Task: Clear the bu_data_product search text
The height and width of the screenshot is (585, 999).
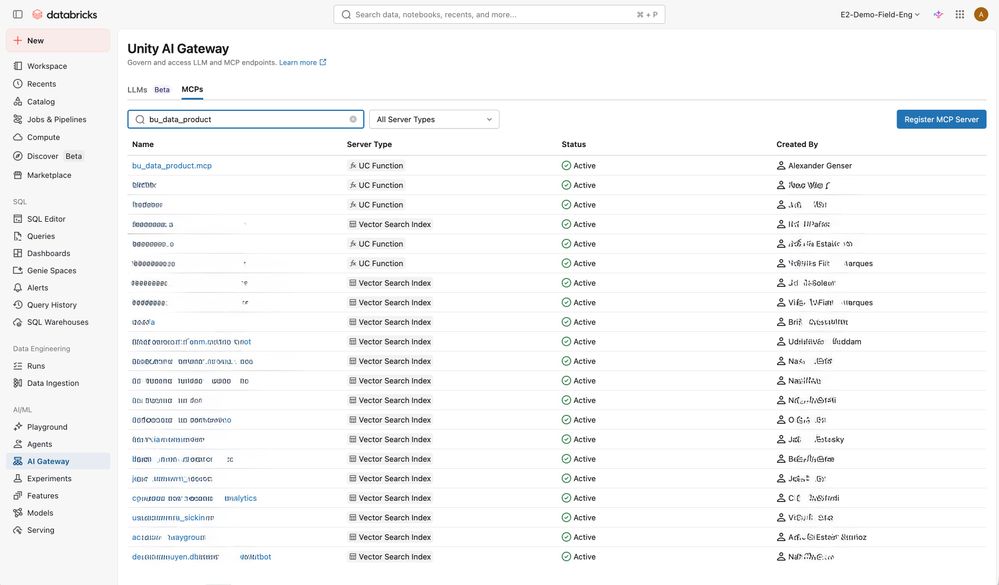Action: (x=353, y=120)
